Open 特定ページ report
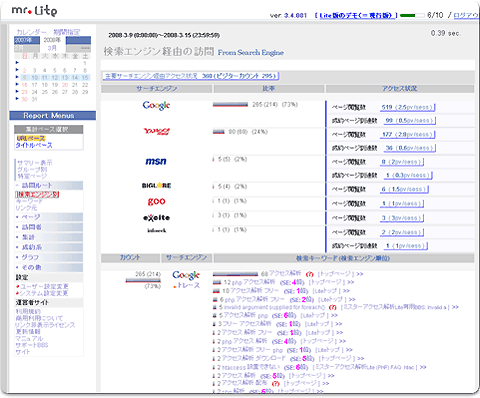The width and height of the screenshot is (480, 398). (x=32, y=176)
